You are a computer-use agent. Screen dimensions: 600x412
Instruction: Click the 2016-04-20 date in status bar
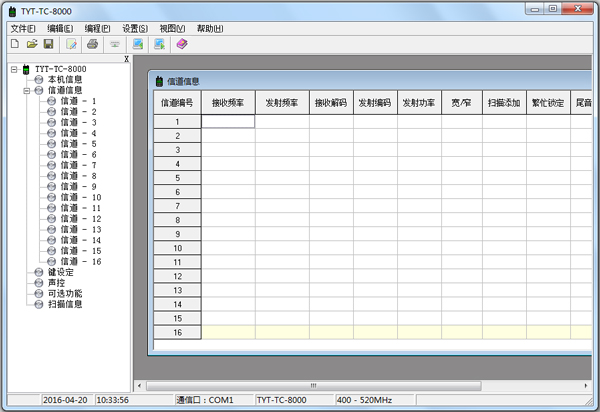[67, 400]
